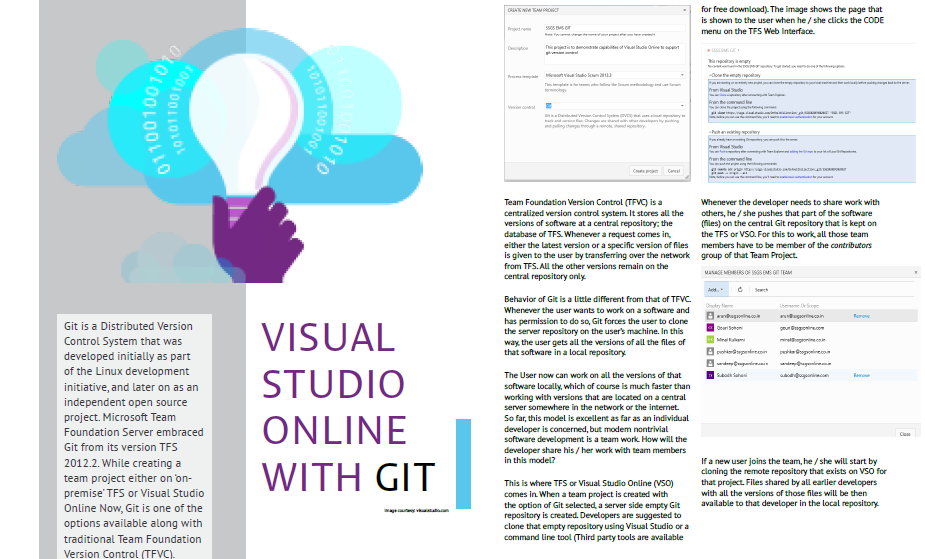Click the lightbulb cloud illustration
Screen dimensions: 925x559
[x=239, y=154]
